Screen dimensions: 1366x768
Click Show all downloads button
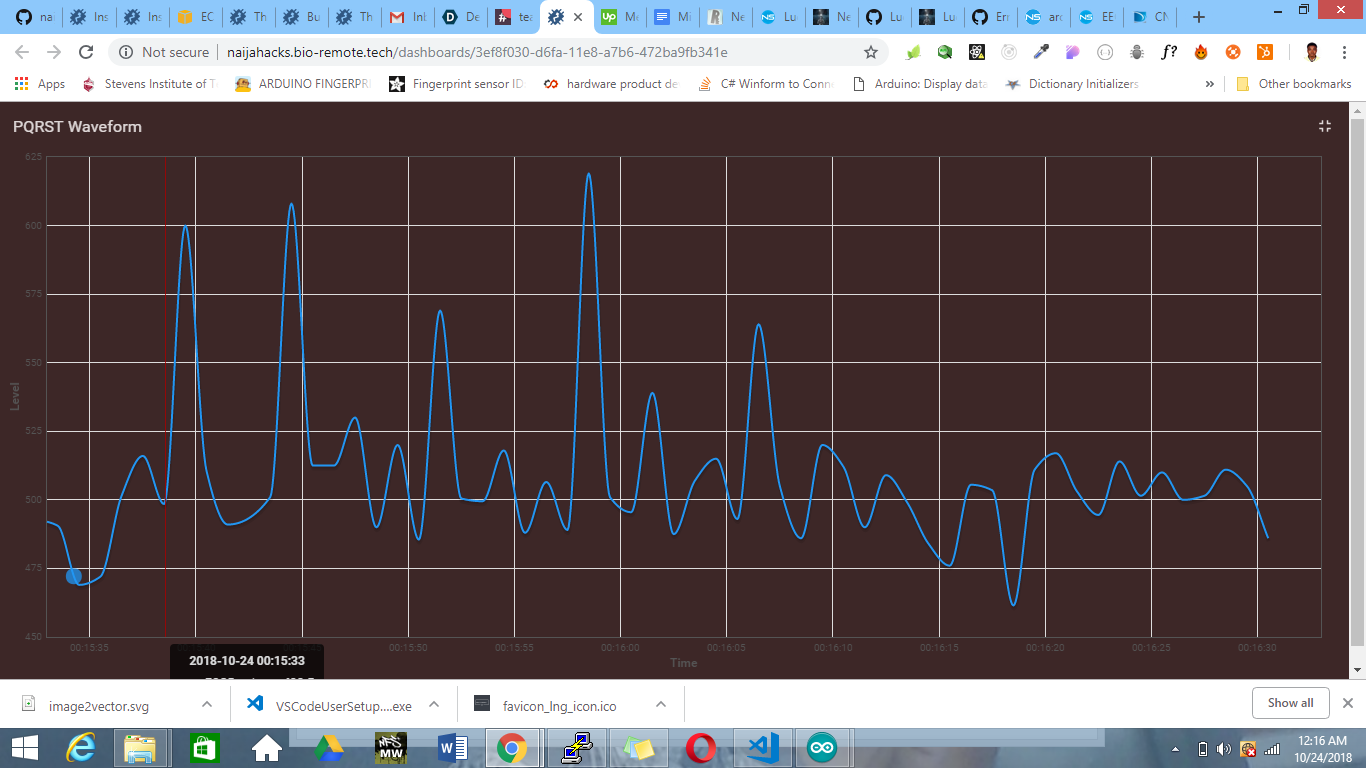1290,703
